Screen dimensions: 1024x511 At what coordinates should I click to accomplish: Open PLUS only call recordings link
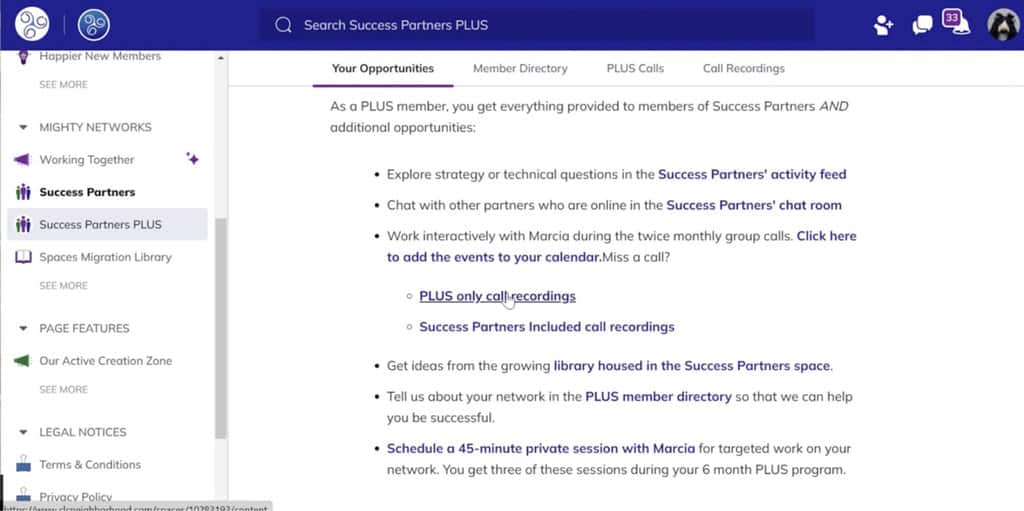[497, 296]
